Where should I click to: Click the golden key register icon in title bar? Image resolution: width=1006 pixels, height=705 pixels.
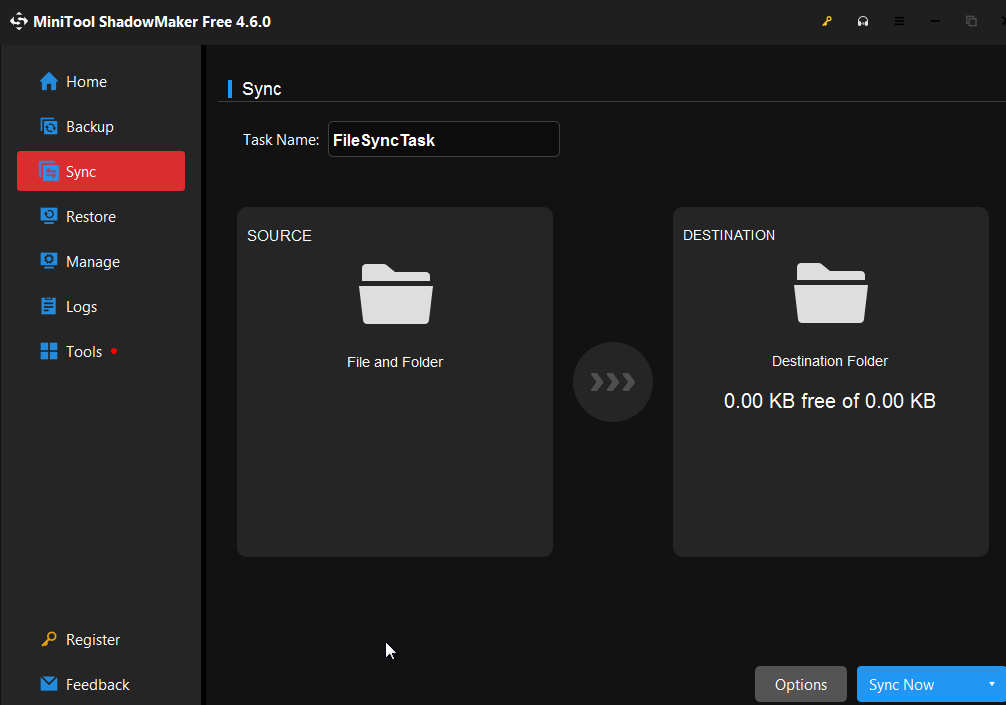827,21
